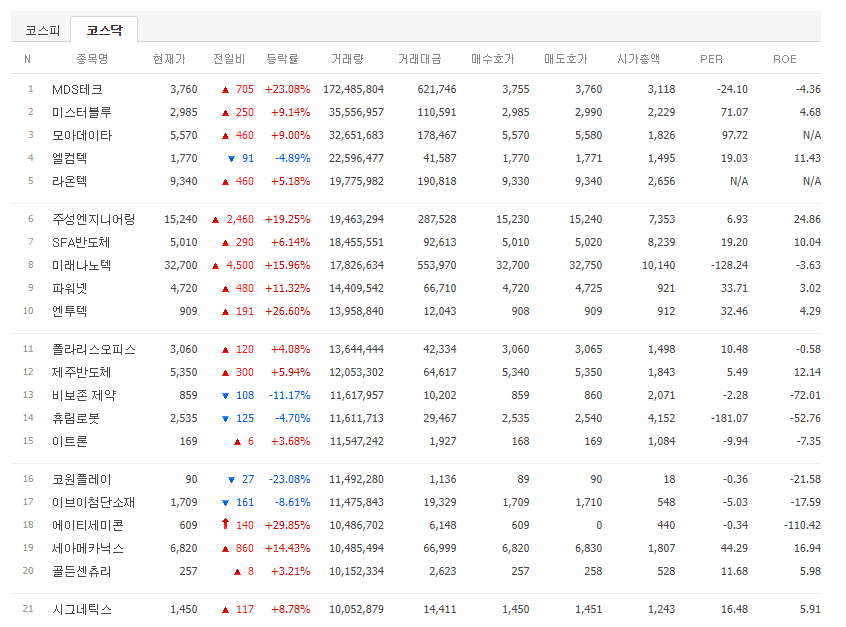
Task: Open stock SFA반도체
Action: pyautogui.click(x=81, y=243)
